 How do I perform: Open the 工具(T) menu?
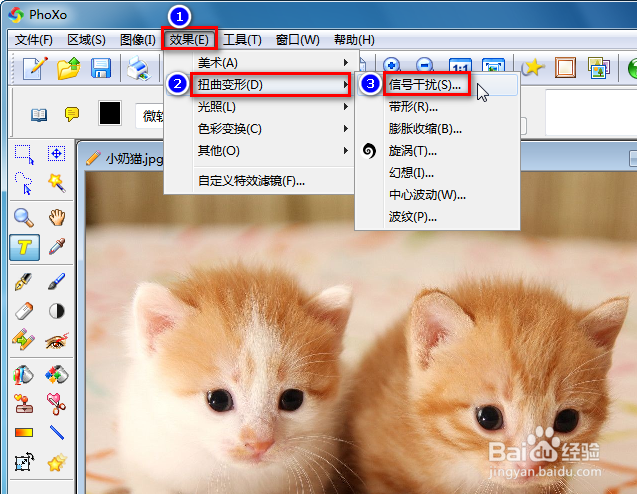(243, 40)
